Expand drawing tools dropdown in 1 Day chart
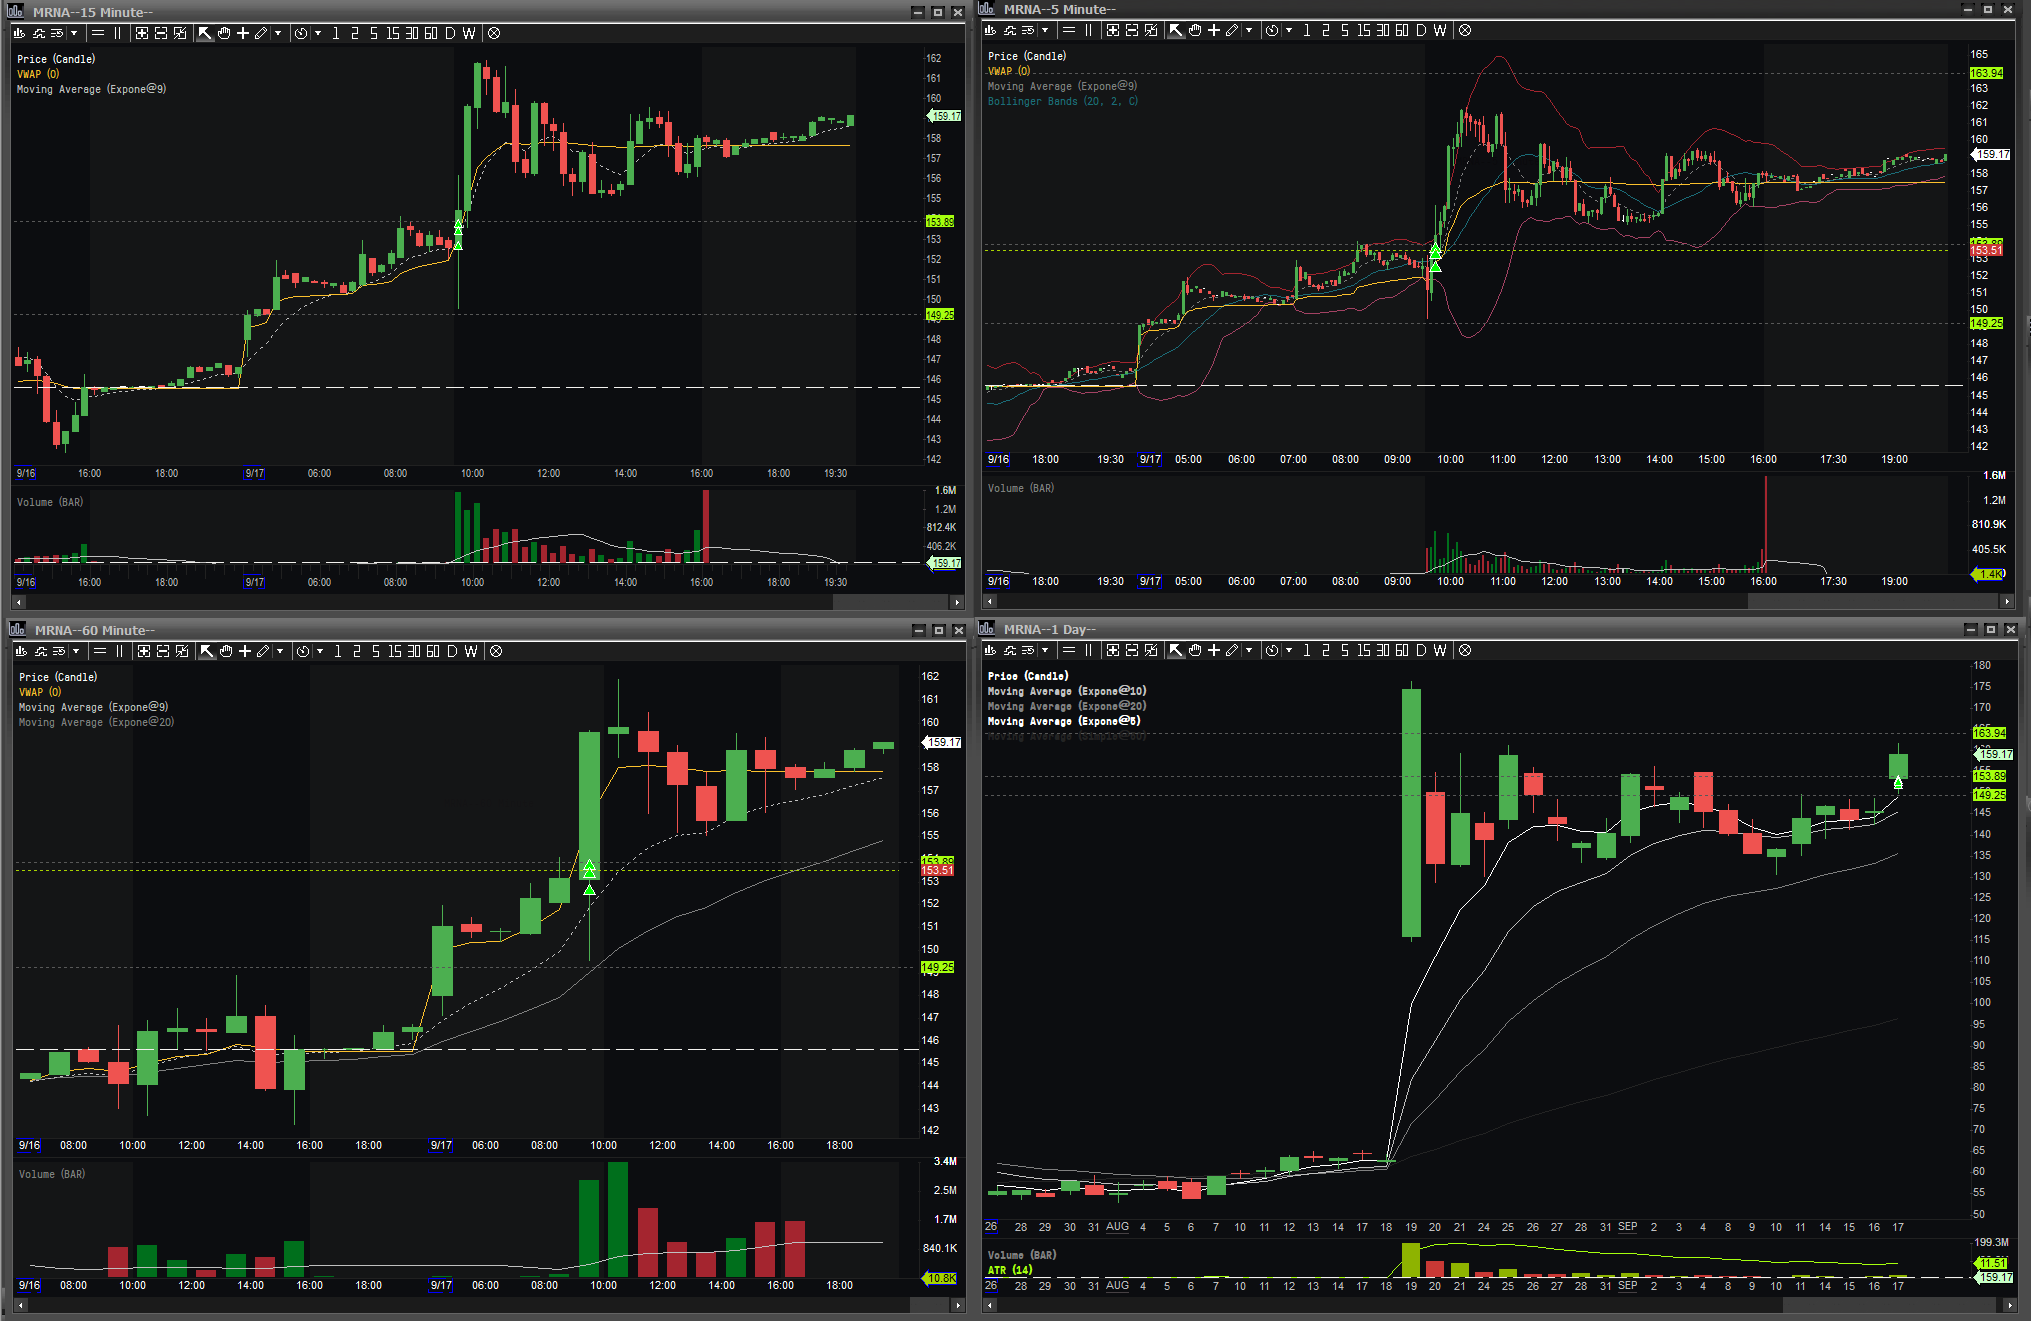The width and height of the screenshot is (2031, 1321). pos(1249,650)
